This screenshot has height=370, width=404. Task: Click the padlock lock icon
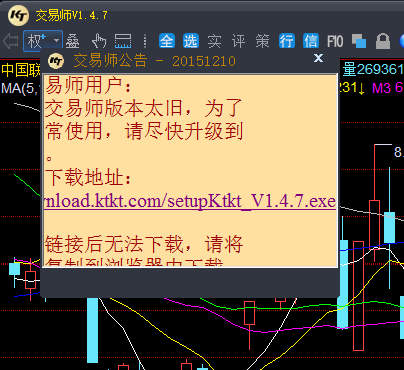click(383, 41)
